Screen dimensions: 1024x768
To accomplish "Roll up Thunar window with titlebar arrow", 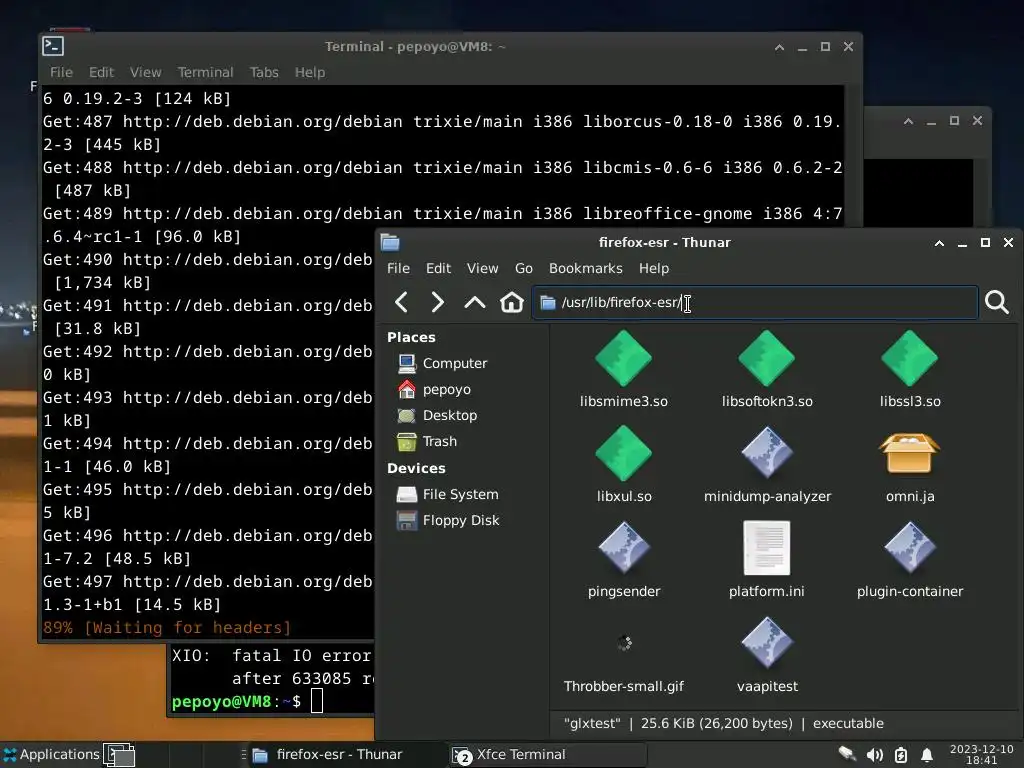I will pos(939,243).
